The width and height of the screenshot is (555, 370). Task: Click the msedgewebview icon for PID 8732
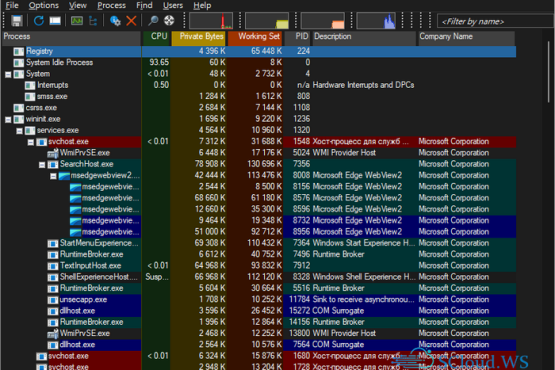pyautogui.click(x=75, y=221)
